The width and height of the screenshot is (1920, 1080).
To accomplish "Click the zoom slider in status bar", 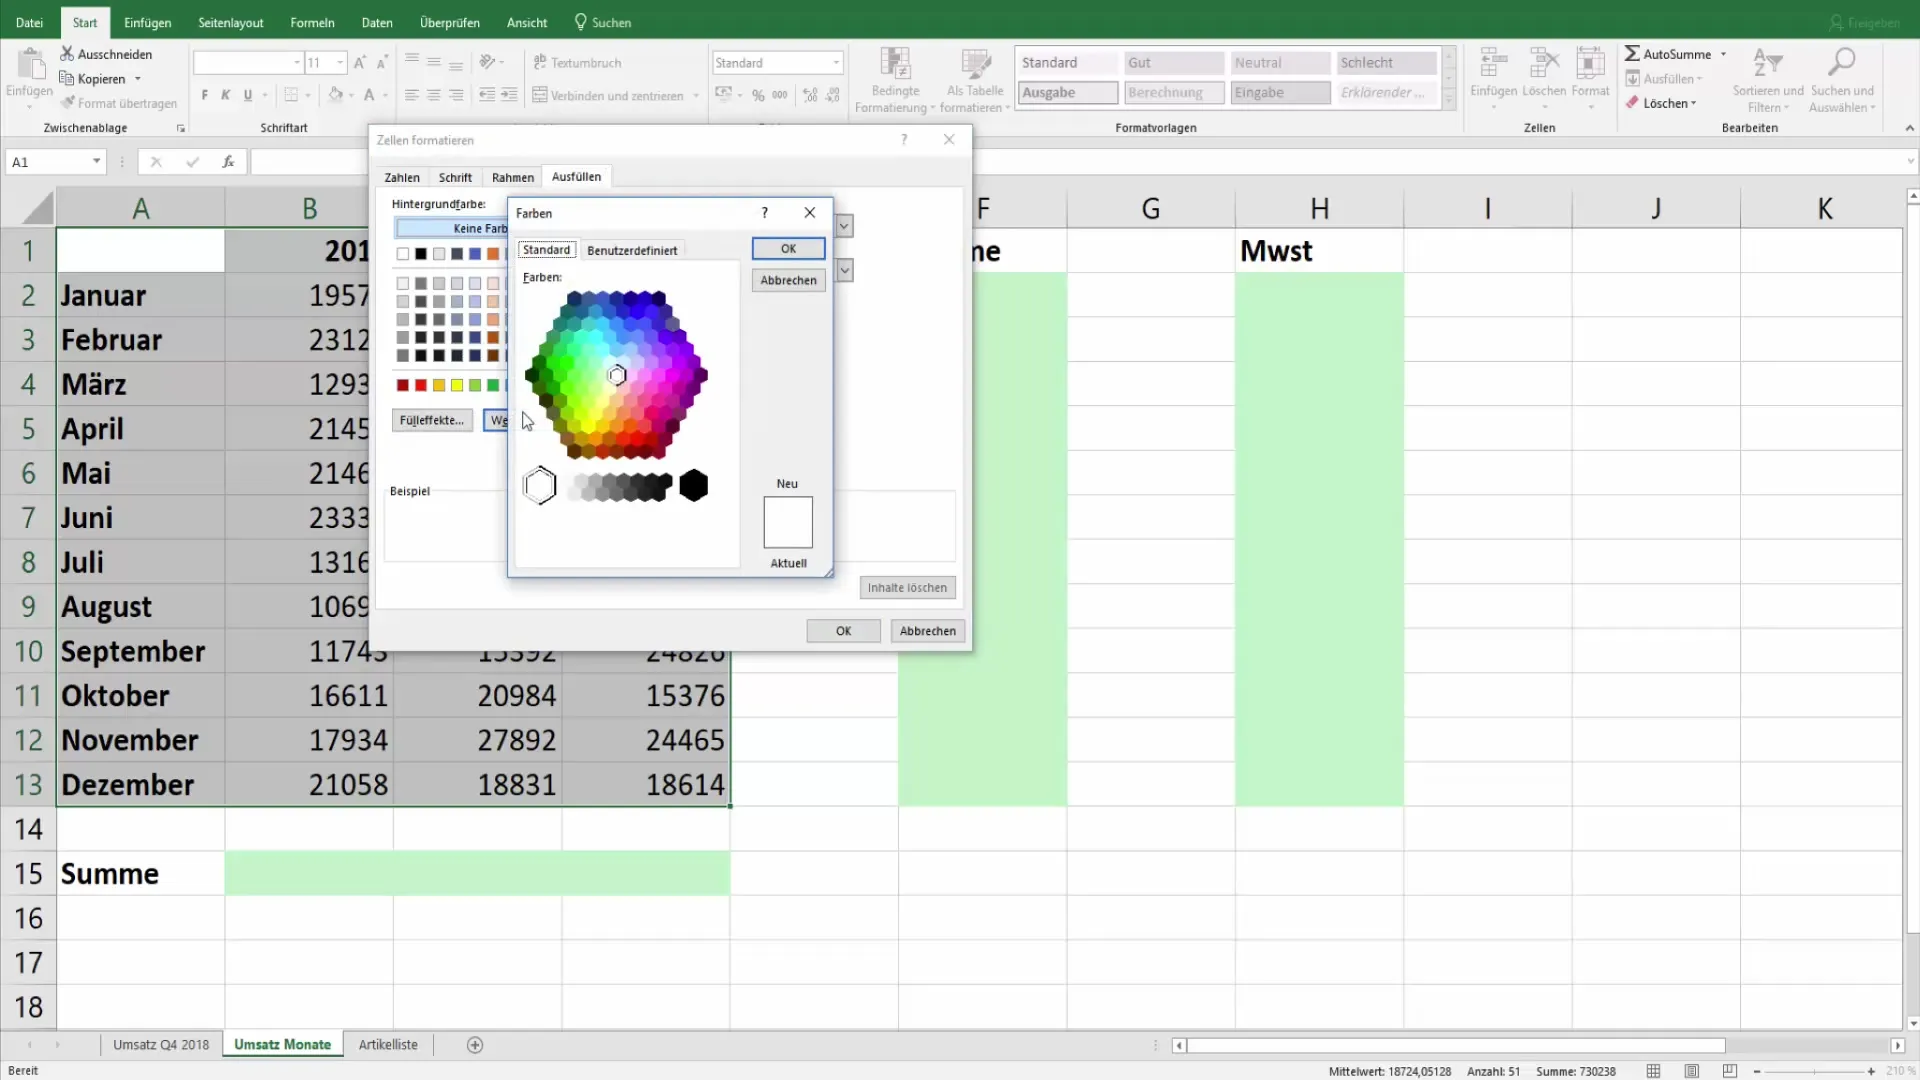I will (x=1814, y=1071).
